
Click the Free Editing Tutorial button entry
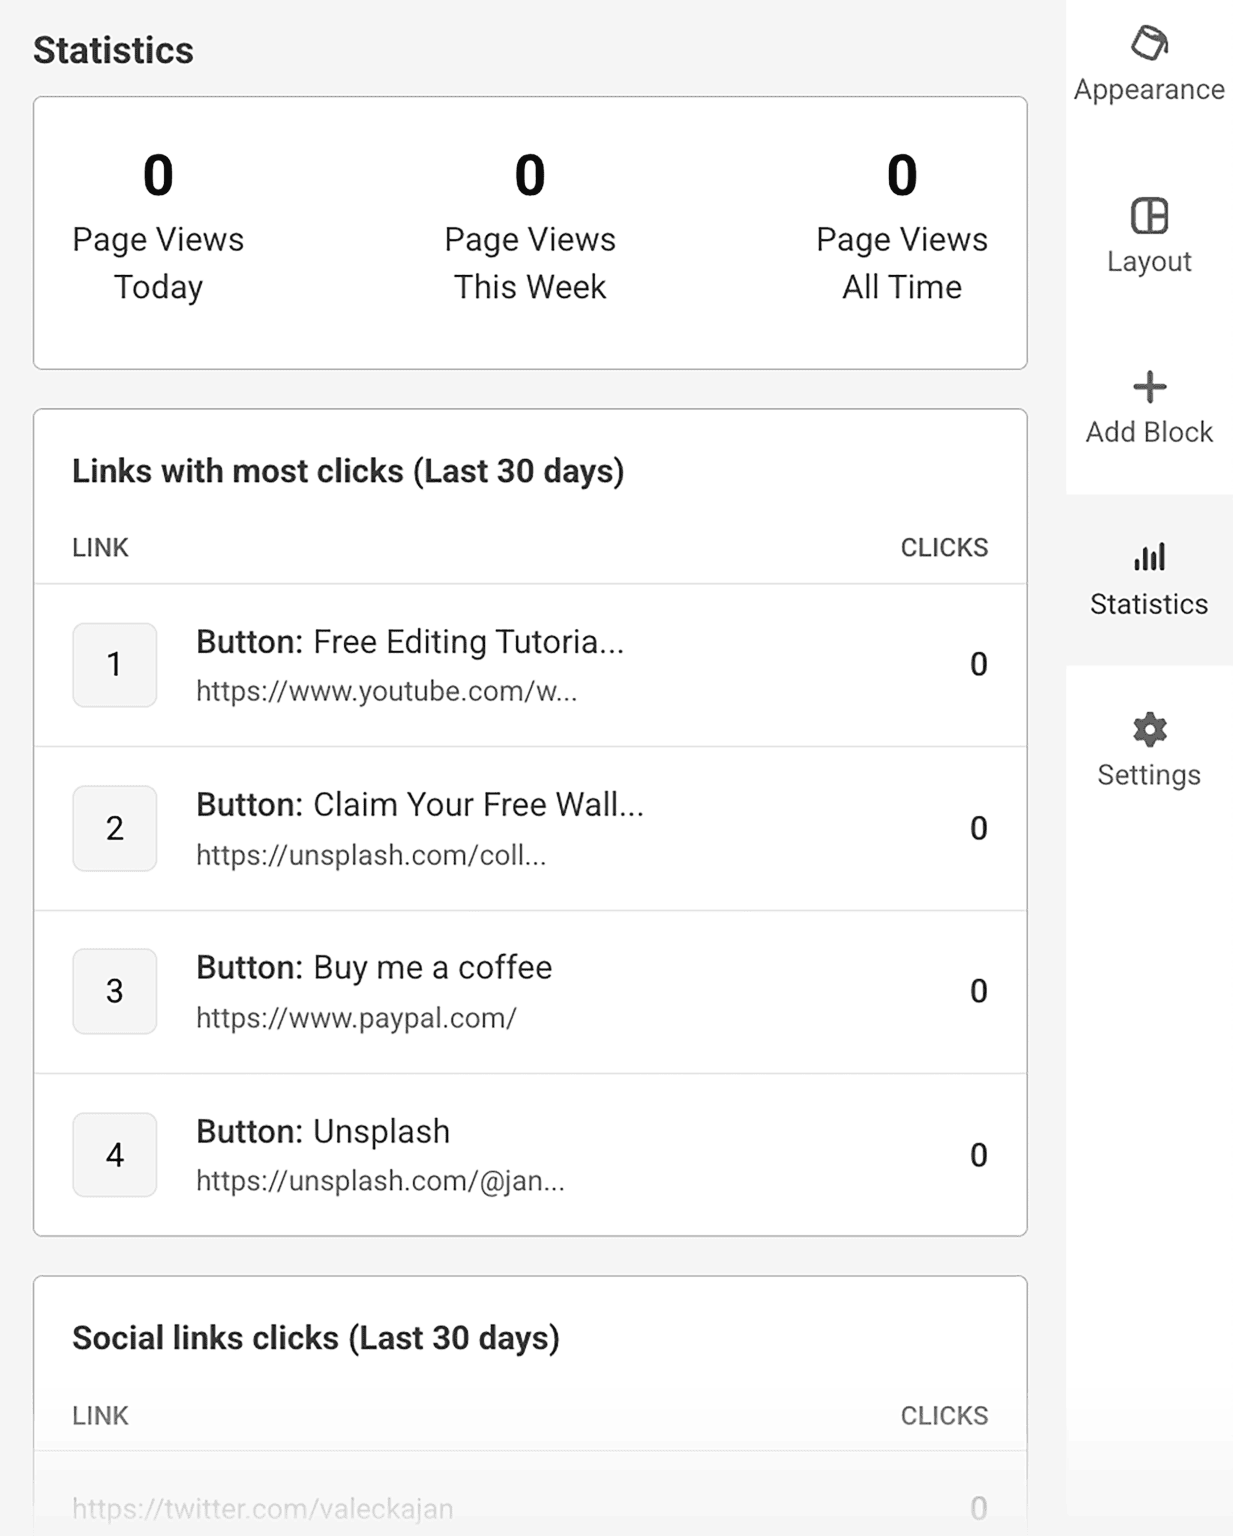click(410, 643)
